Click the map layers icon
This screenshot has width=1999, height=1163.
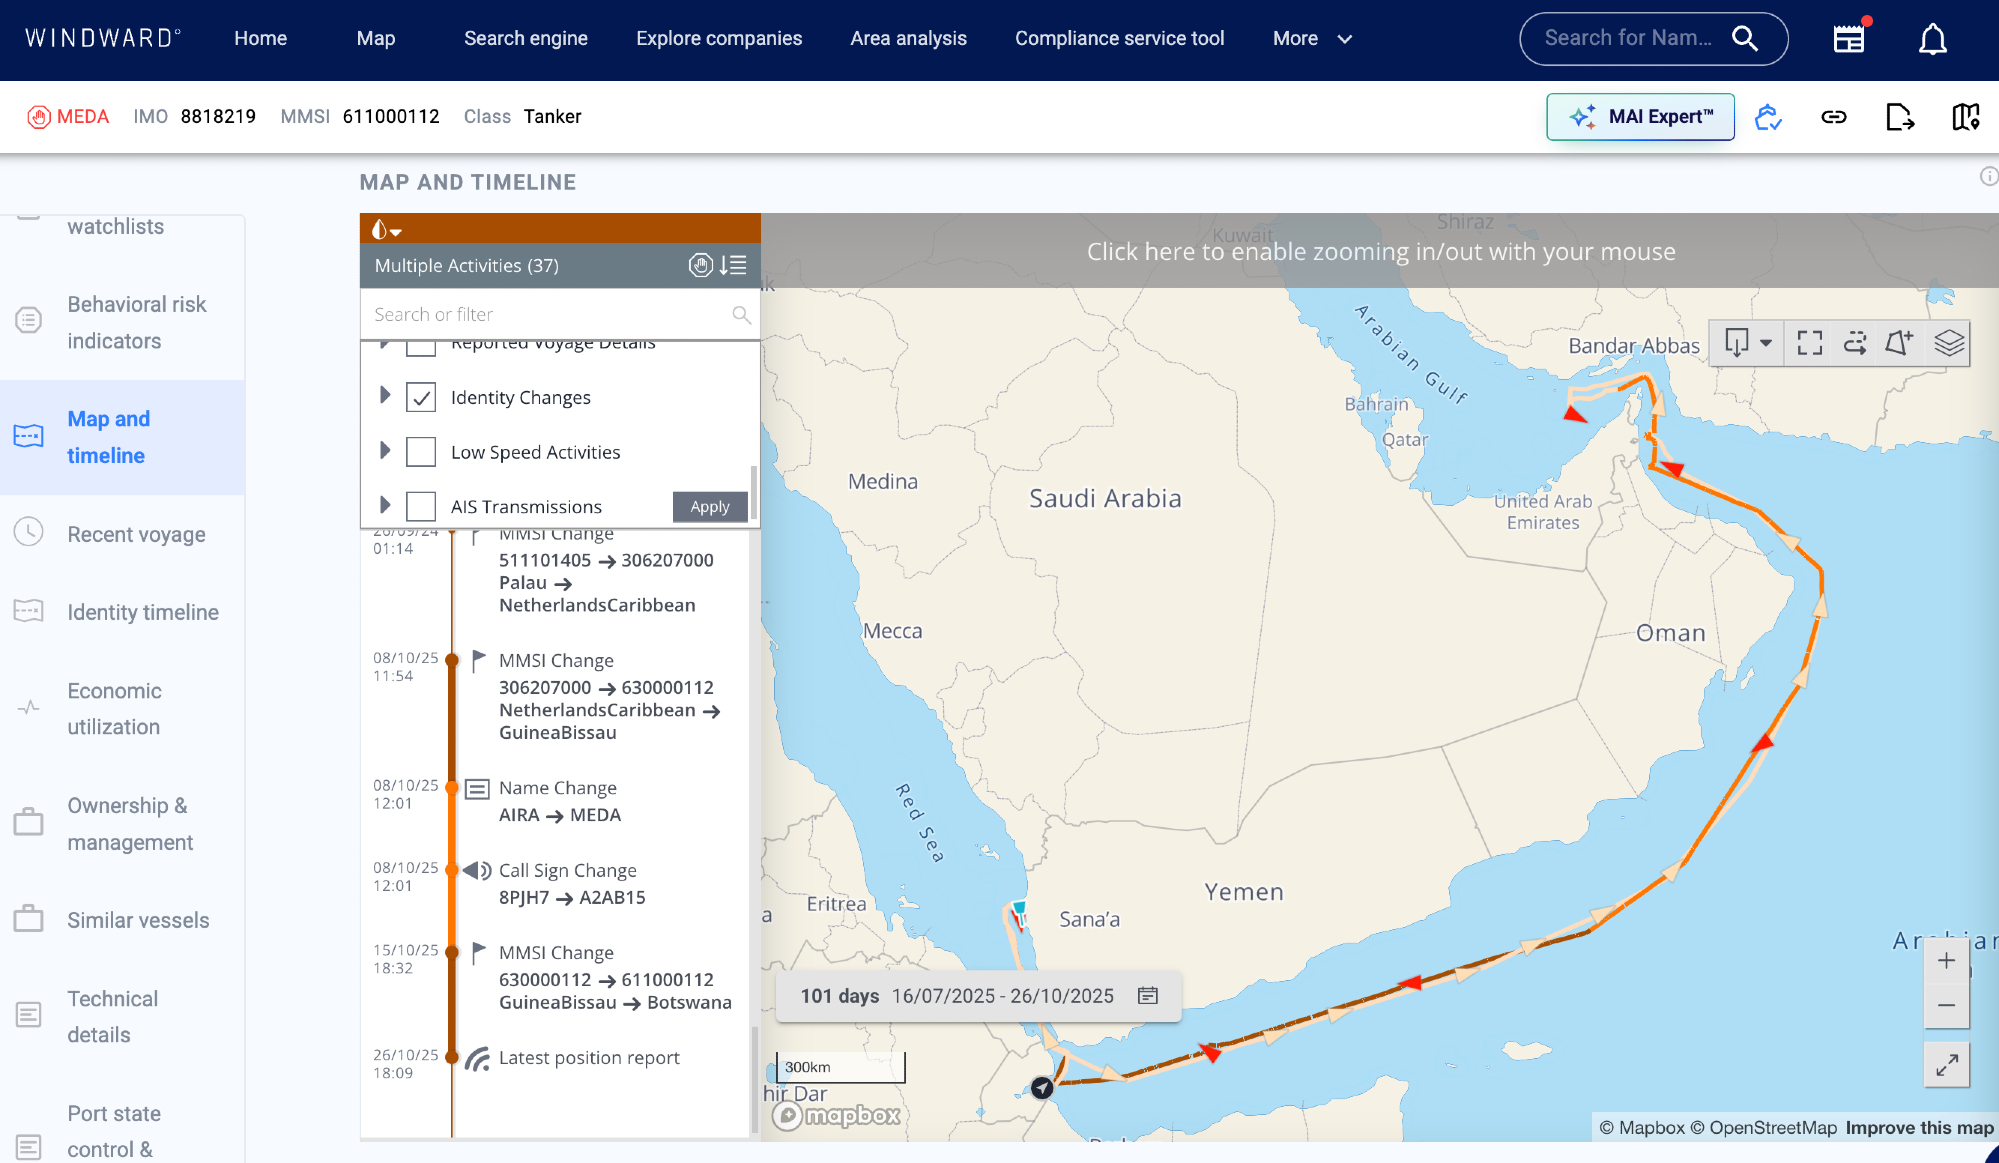click(x=1948, y=343)
